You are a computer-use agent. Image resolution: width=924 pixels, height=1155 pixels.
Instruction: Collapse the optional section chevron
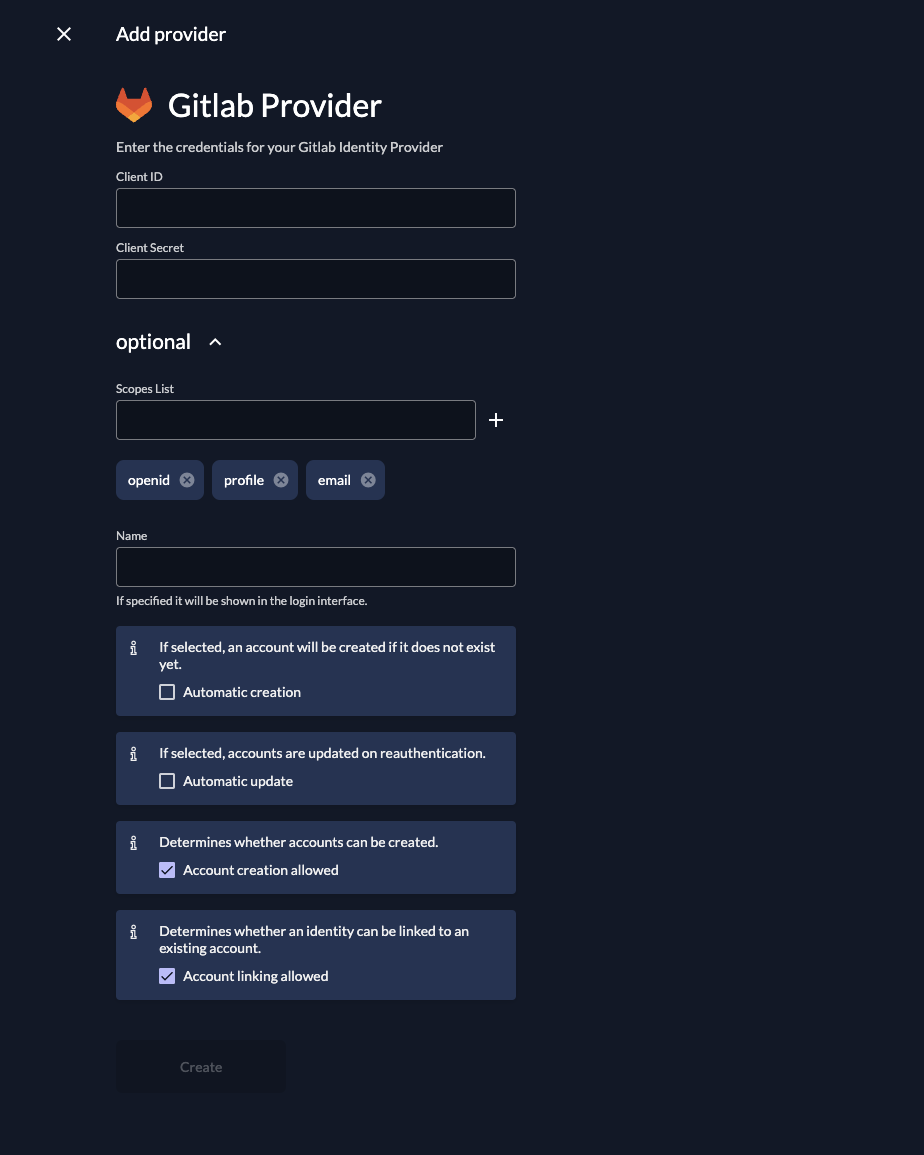215,342
